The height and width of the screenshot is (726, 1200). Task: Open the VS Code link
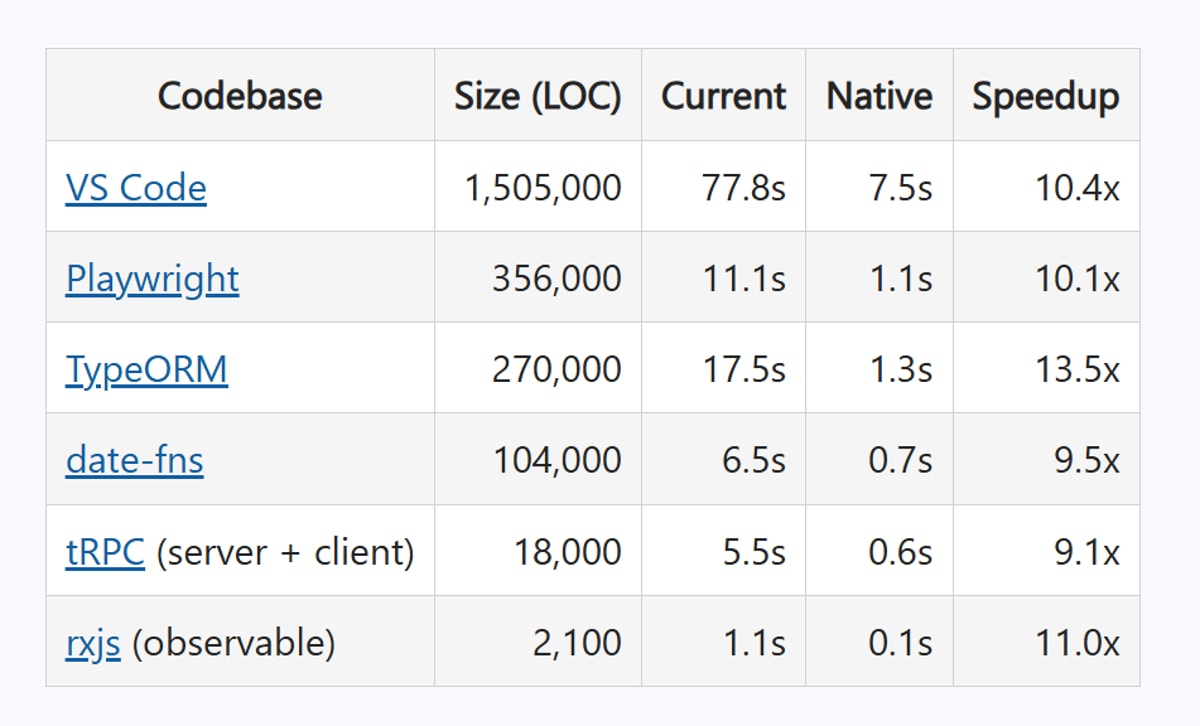(136, 187)
